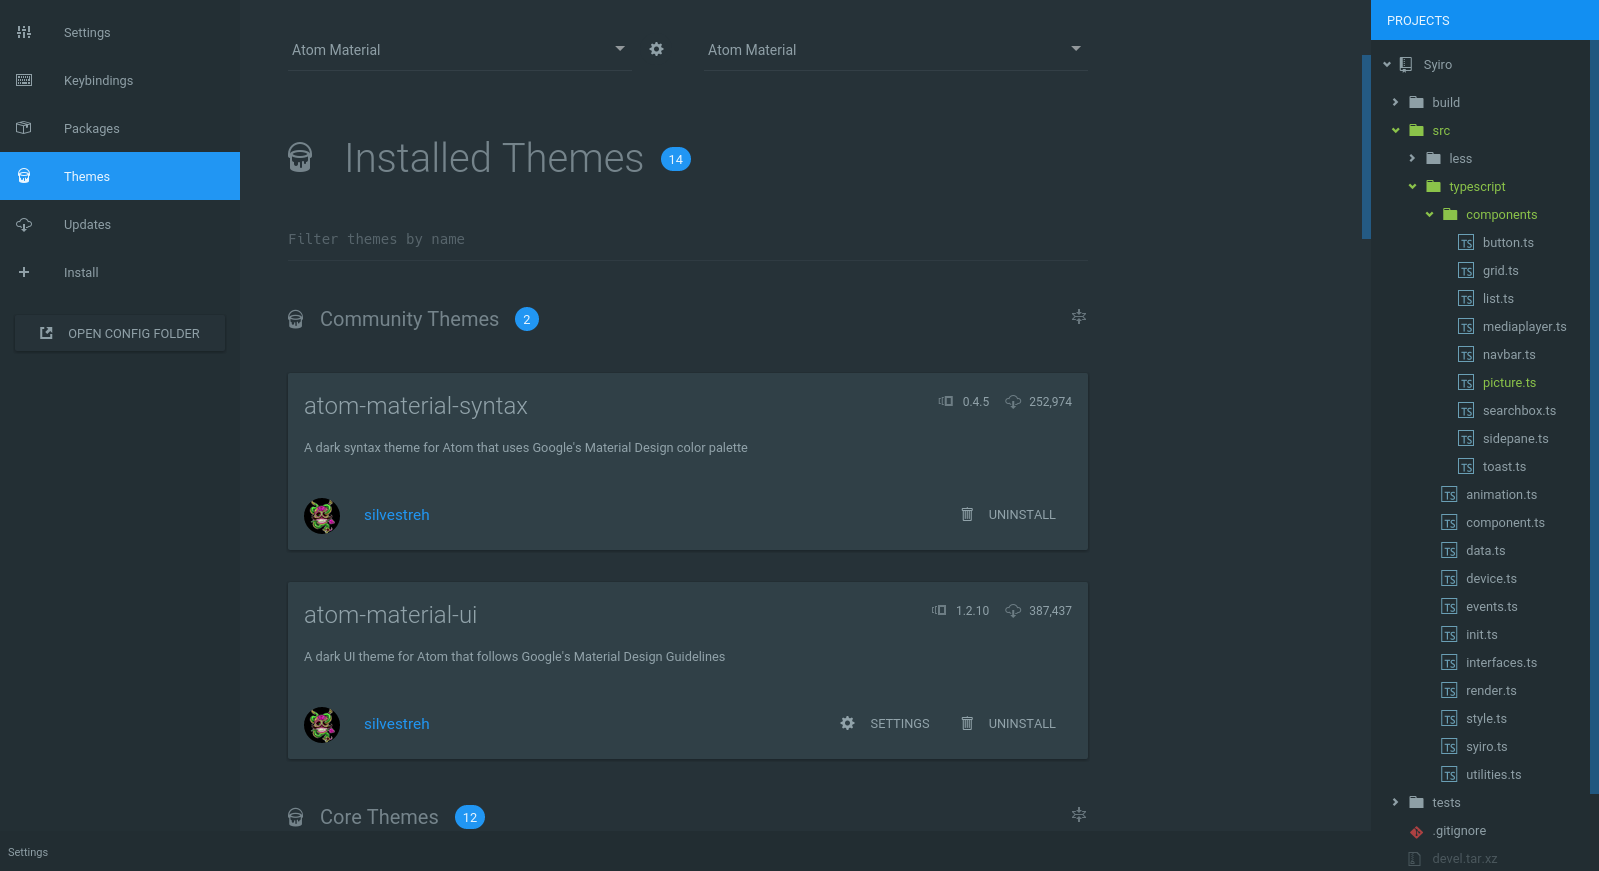Click the TS icon of button.ts
The width and height of the screenshot is (1599, 871).
tap(1466, 243)
